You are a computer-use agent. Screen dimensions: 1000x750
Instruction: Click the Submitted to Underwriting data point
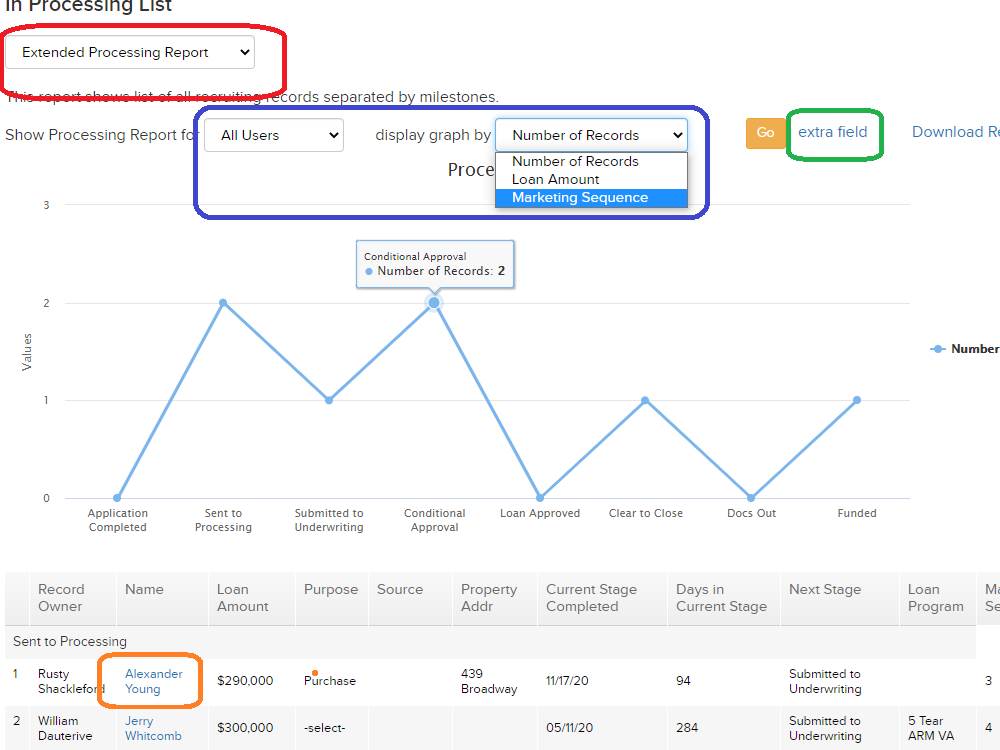pyautogui.click(x=328, y=401)
